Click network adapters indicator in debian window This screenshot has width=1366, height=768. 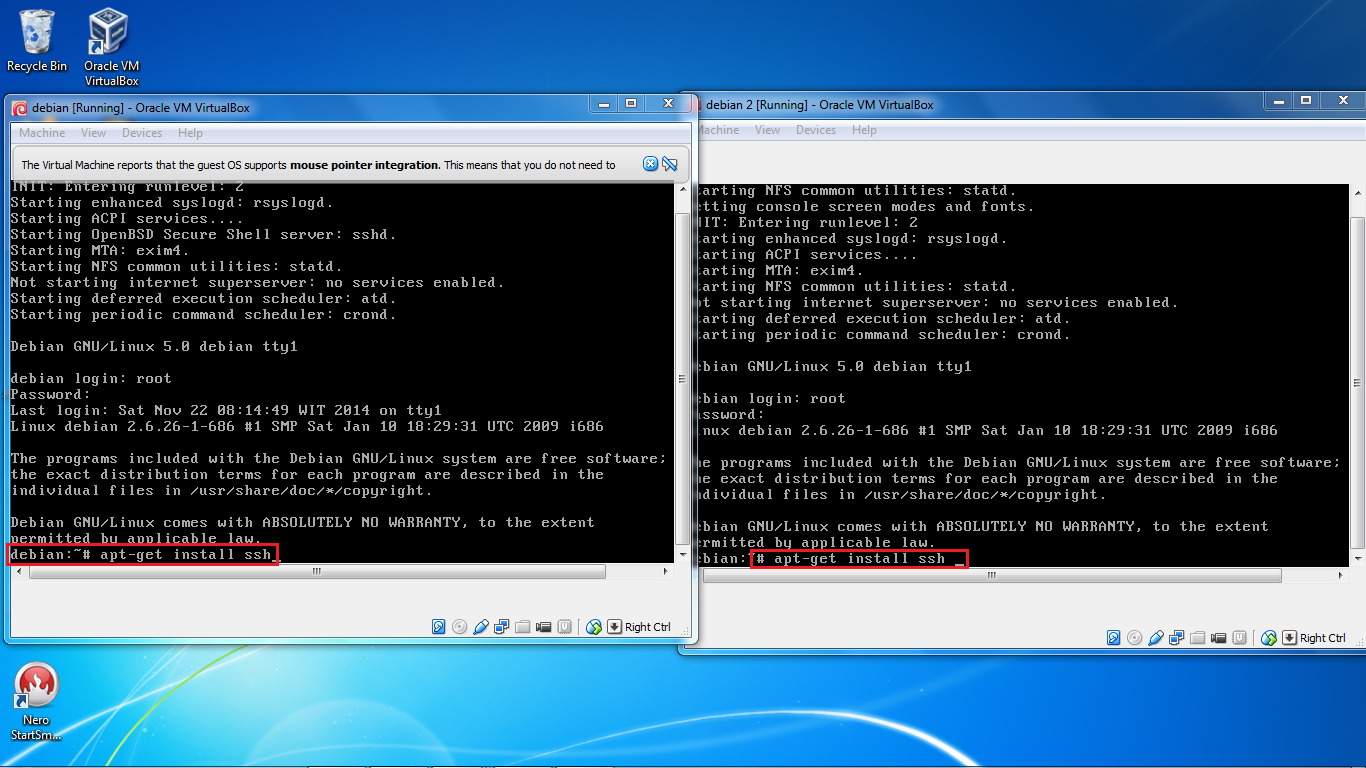coord(502,627)
